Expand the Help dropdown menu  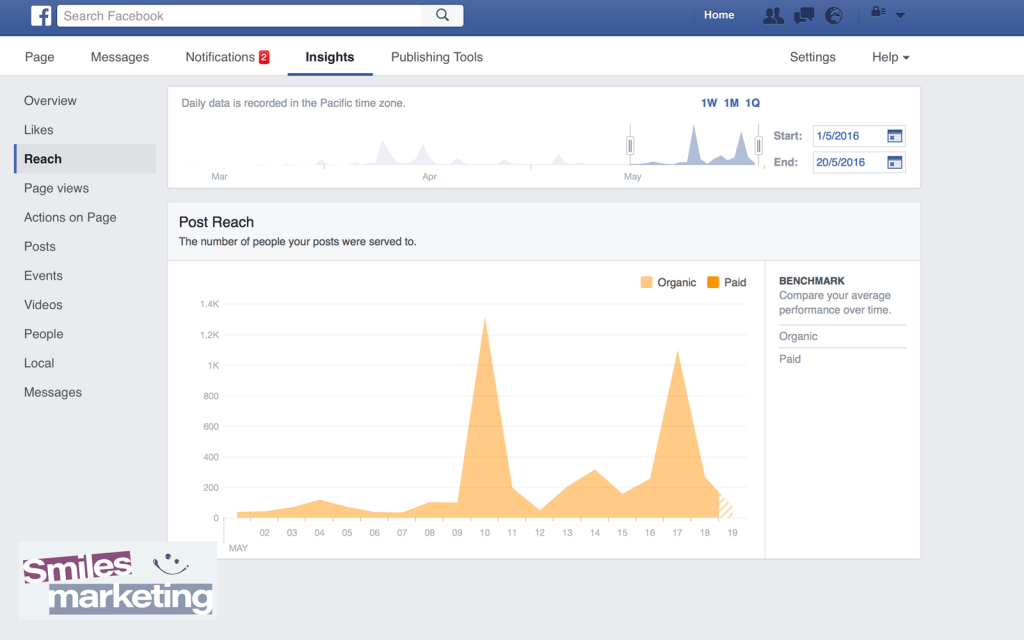[889, 57]
